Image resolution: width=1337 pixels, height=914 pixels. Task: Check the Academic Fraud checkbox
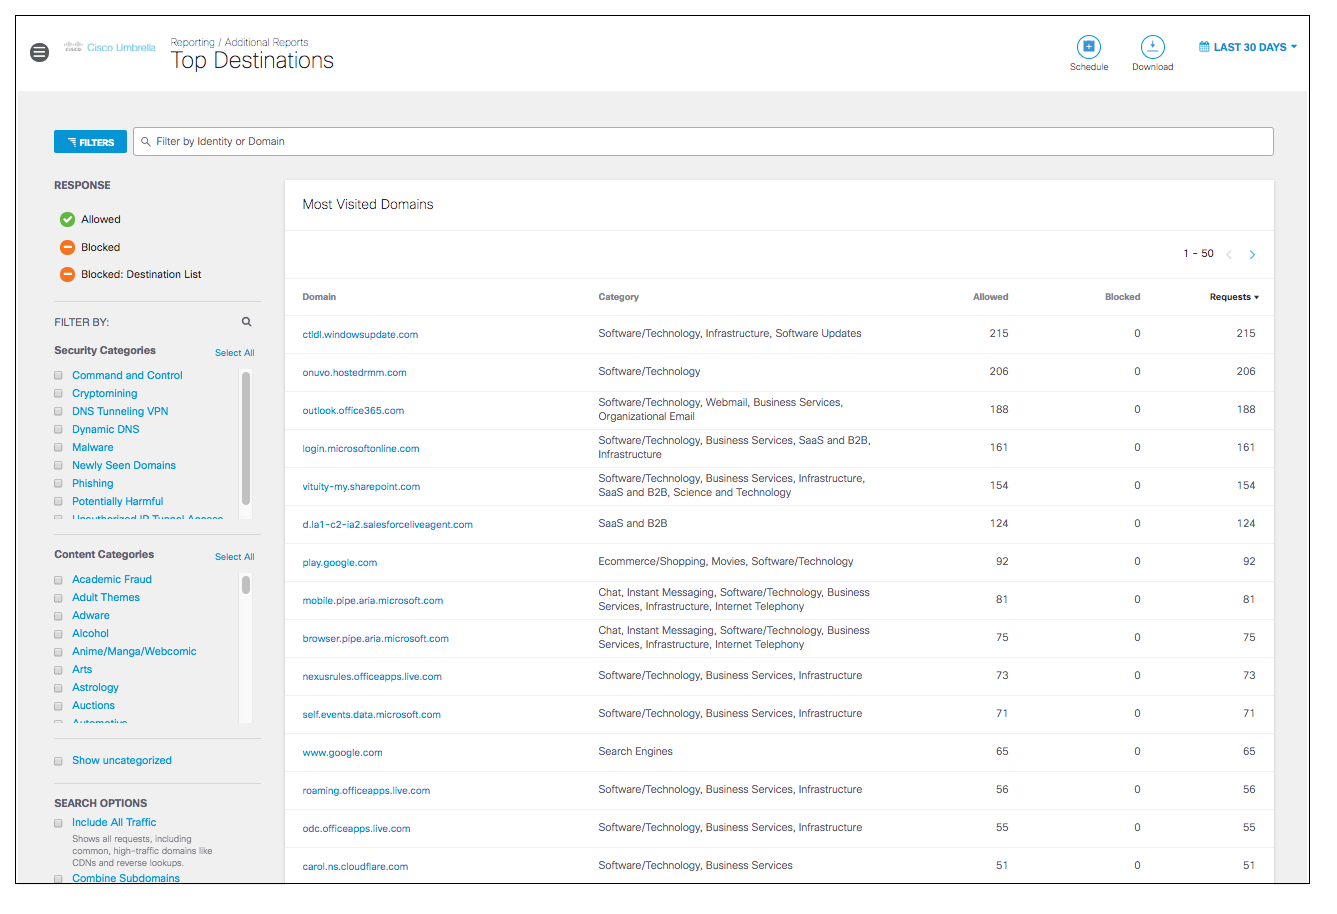[x=58, y=579]
